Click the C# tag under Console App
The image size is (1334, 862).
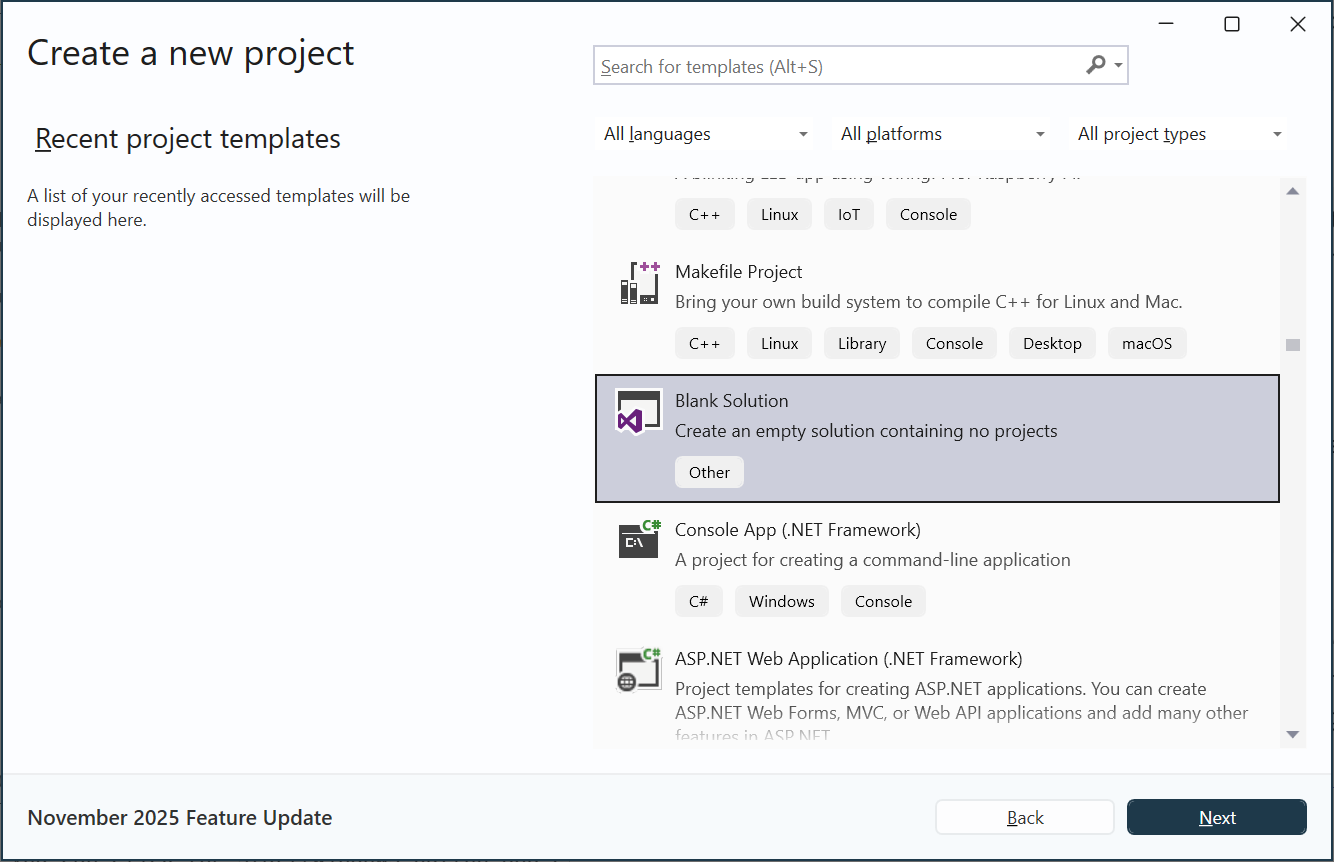click(699, 601)
